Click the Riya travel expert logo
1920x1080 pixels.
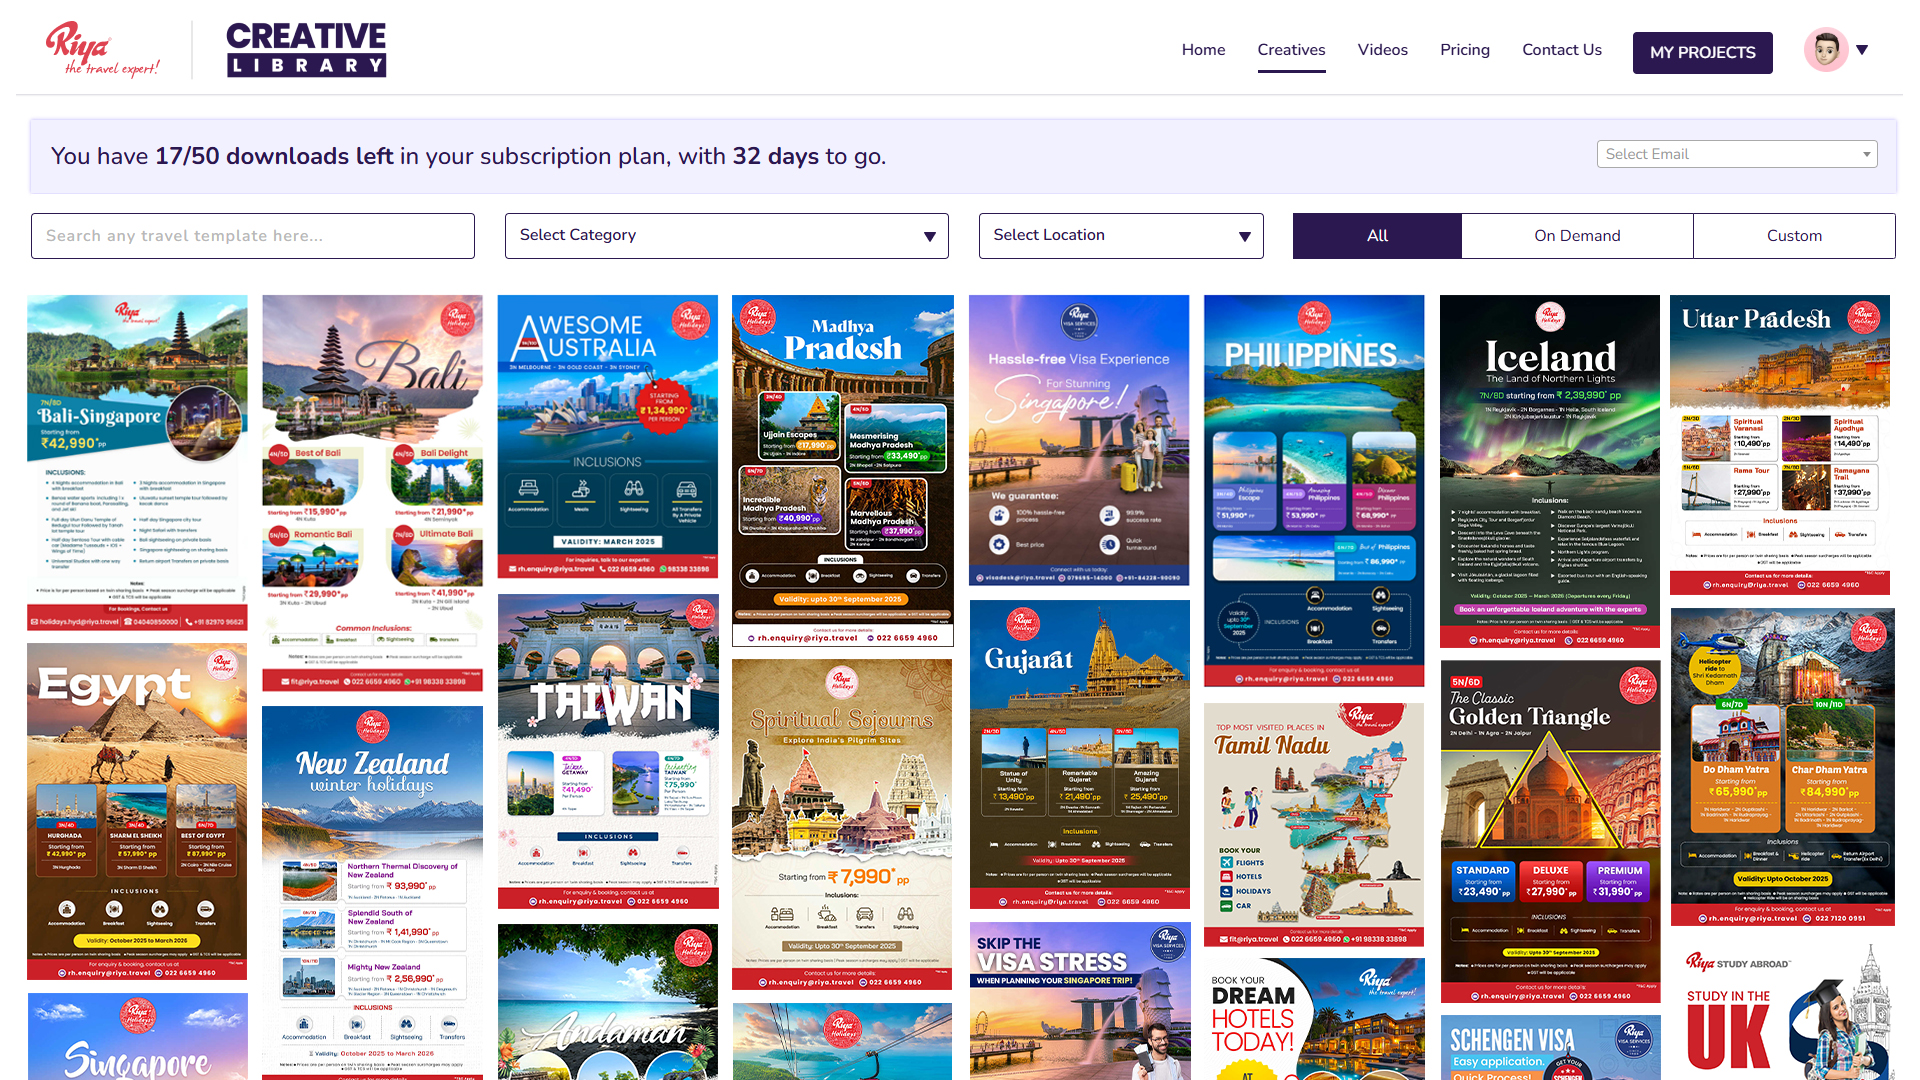pyautogui.click(x=102, y=49)
